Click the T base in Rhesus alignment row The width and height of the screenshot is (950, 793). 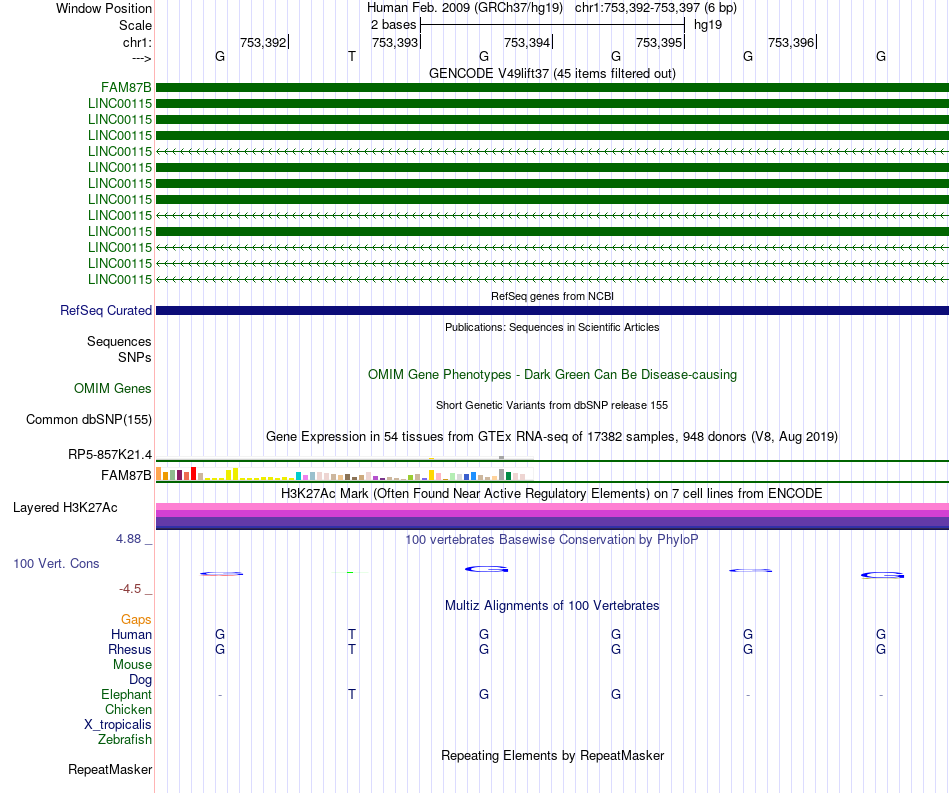(351, 649)
